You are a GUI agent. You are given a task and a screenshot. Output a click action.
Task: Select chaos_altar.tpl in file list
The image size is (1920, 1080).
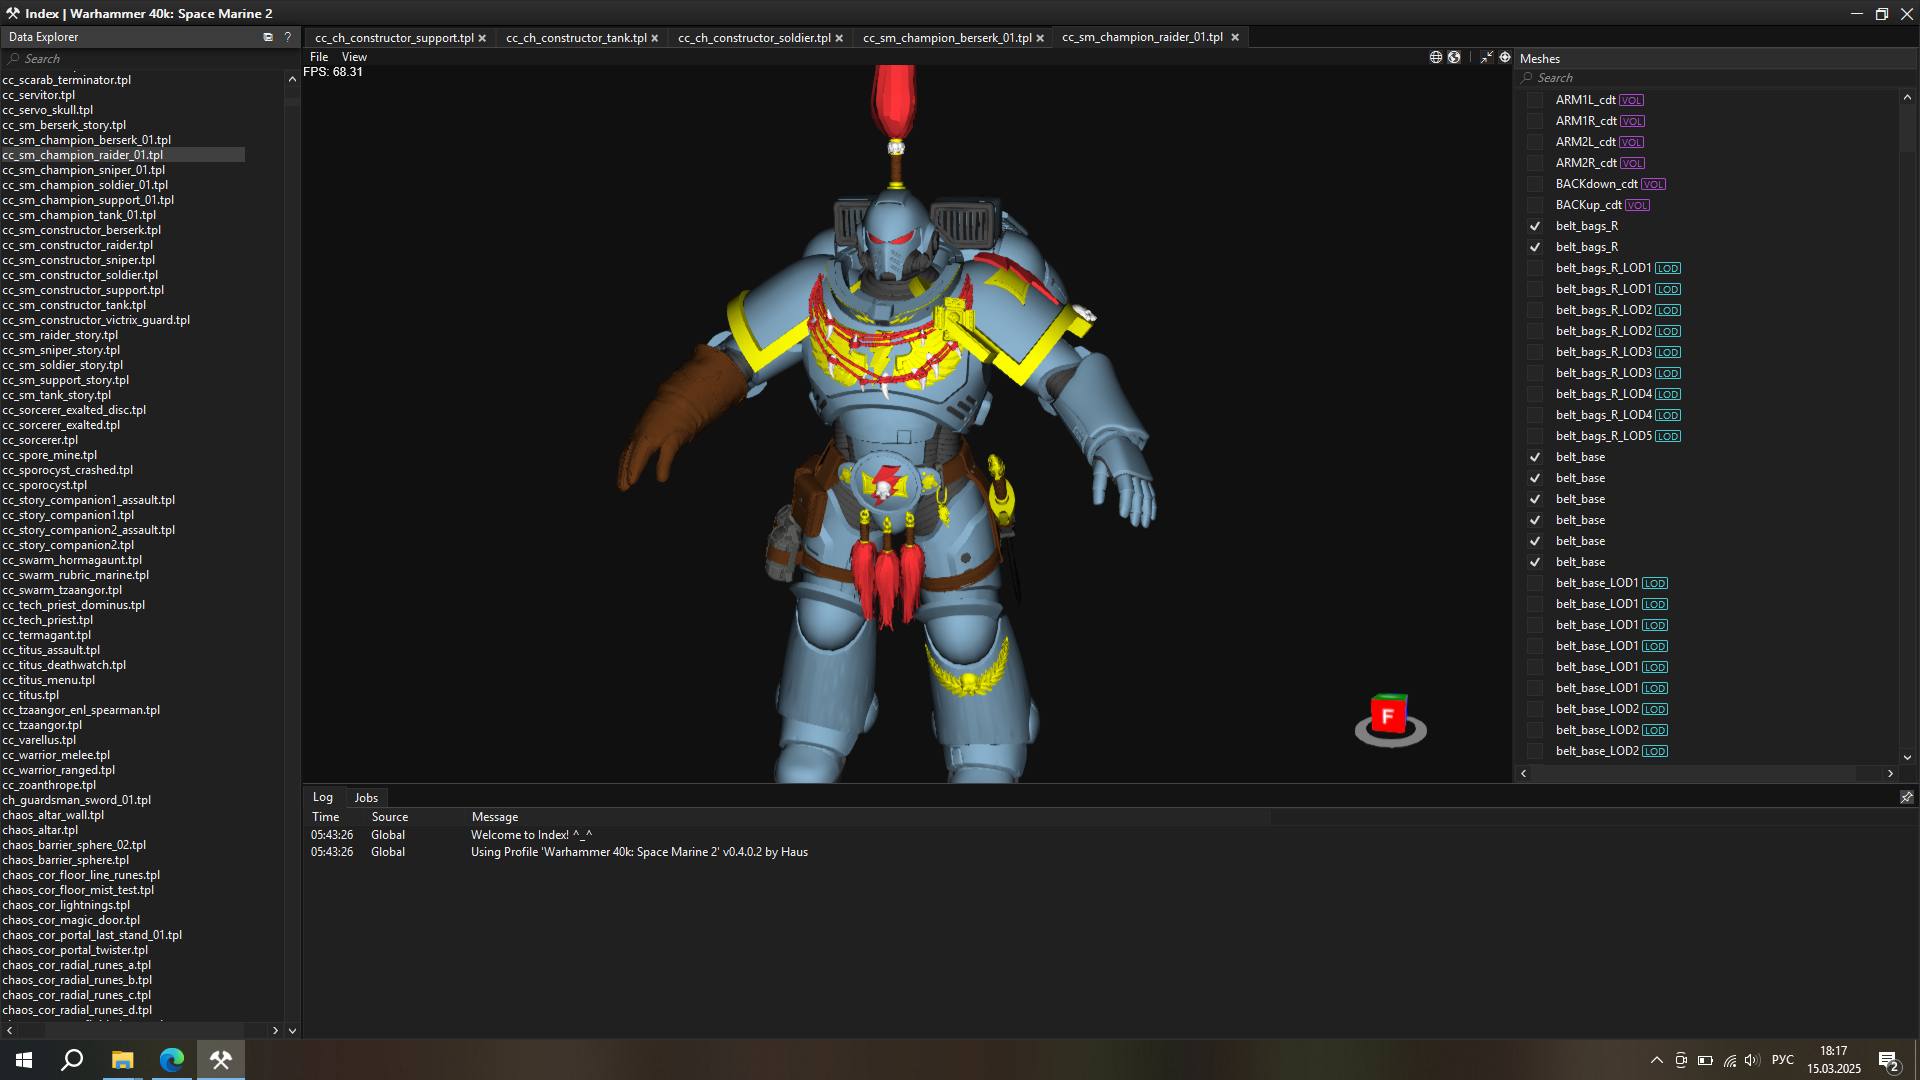(x=40, y=830)
